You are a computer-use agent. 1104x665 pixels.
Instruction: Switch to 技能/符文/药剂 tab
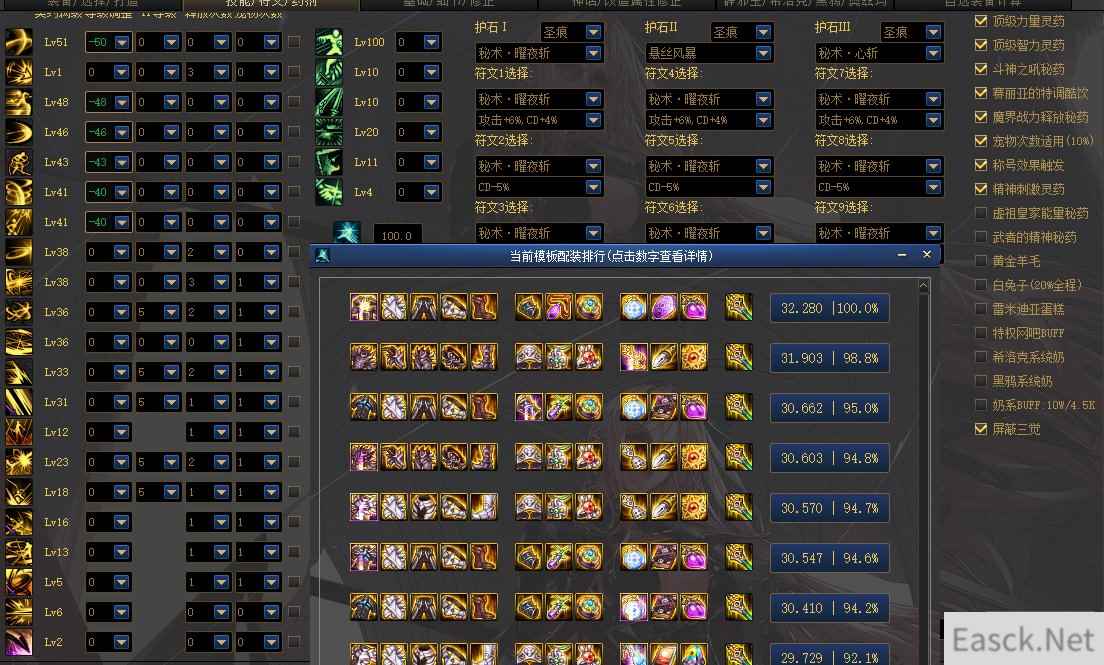271,3
